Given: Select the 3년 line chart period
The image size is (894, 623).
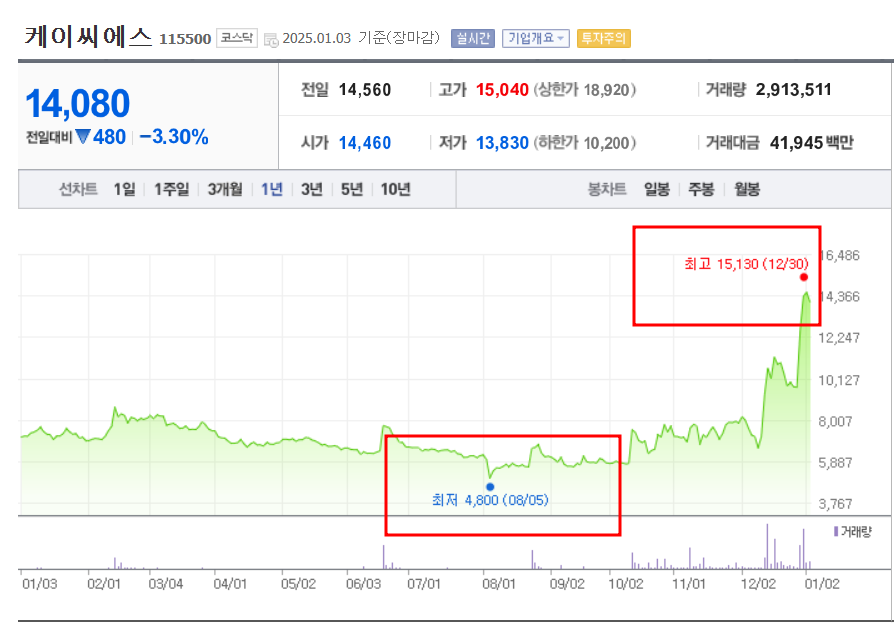Looking at the screenshot, I should point(312,189).
